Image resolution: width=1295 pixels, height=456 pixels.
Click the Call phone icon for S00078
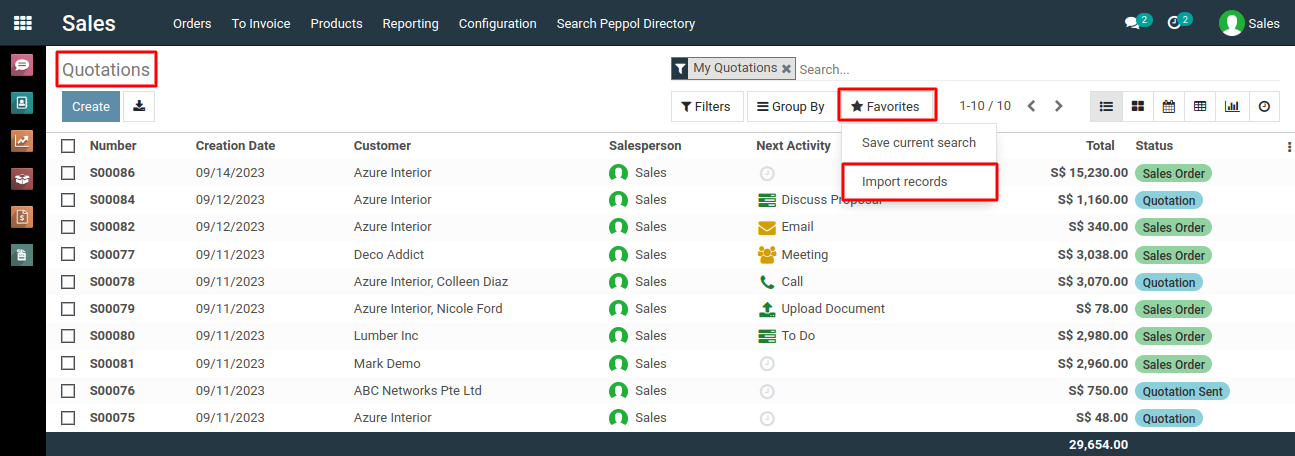(x=767, y=282)
